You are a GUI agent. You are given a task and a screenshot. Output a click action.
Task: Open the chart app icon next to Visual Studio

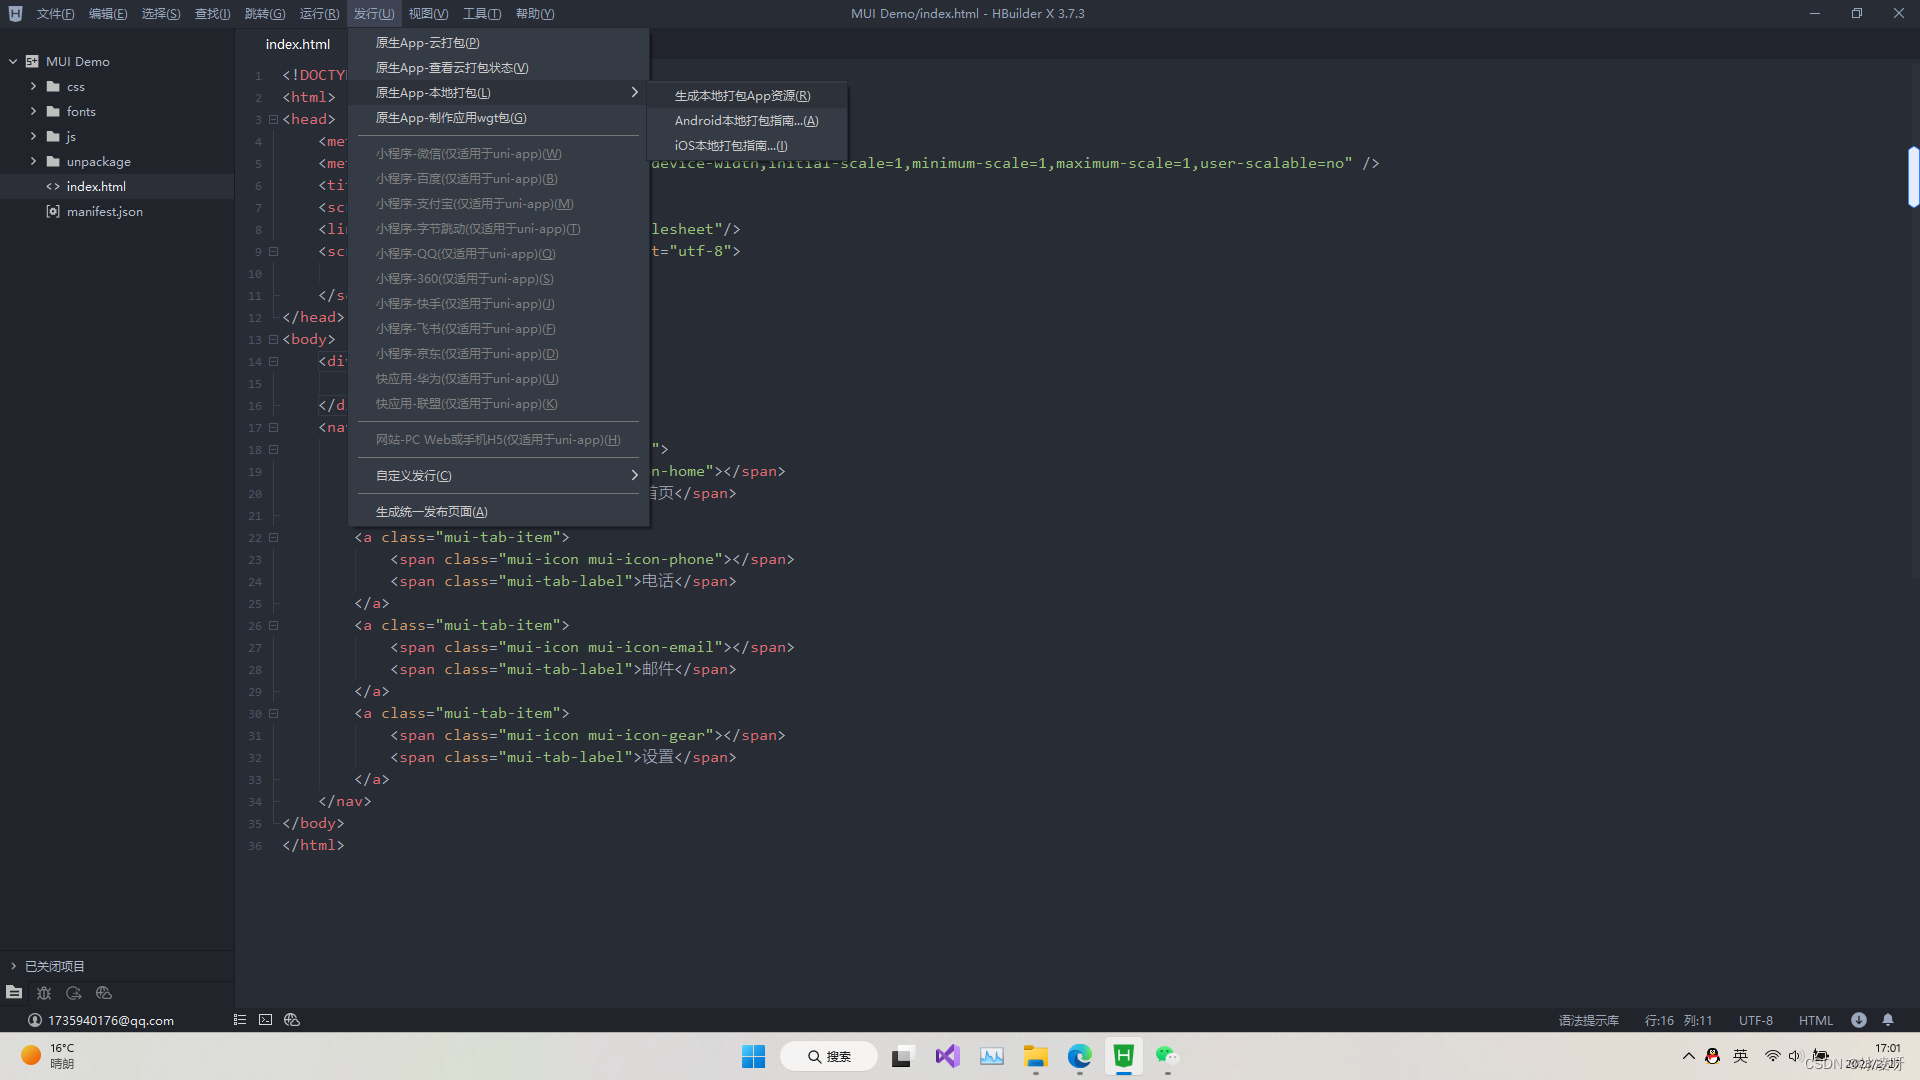(991, 1056)
